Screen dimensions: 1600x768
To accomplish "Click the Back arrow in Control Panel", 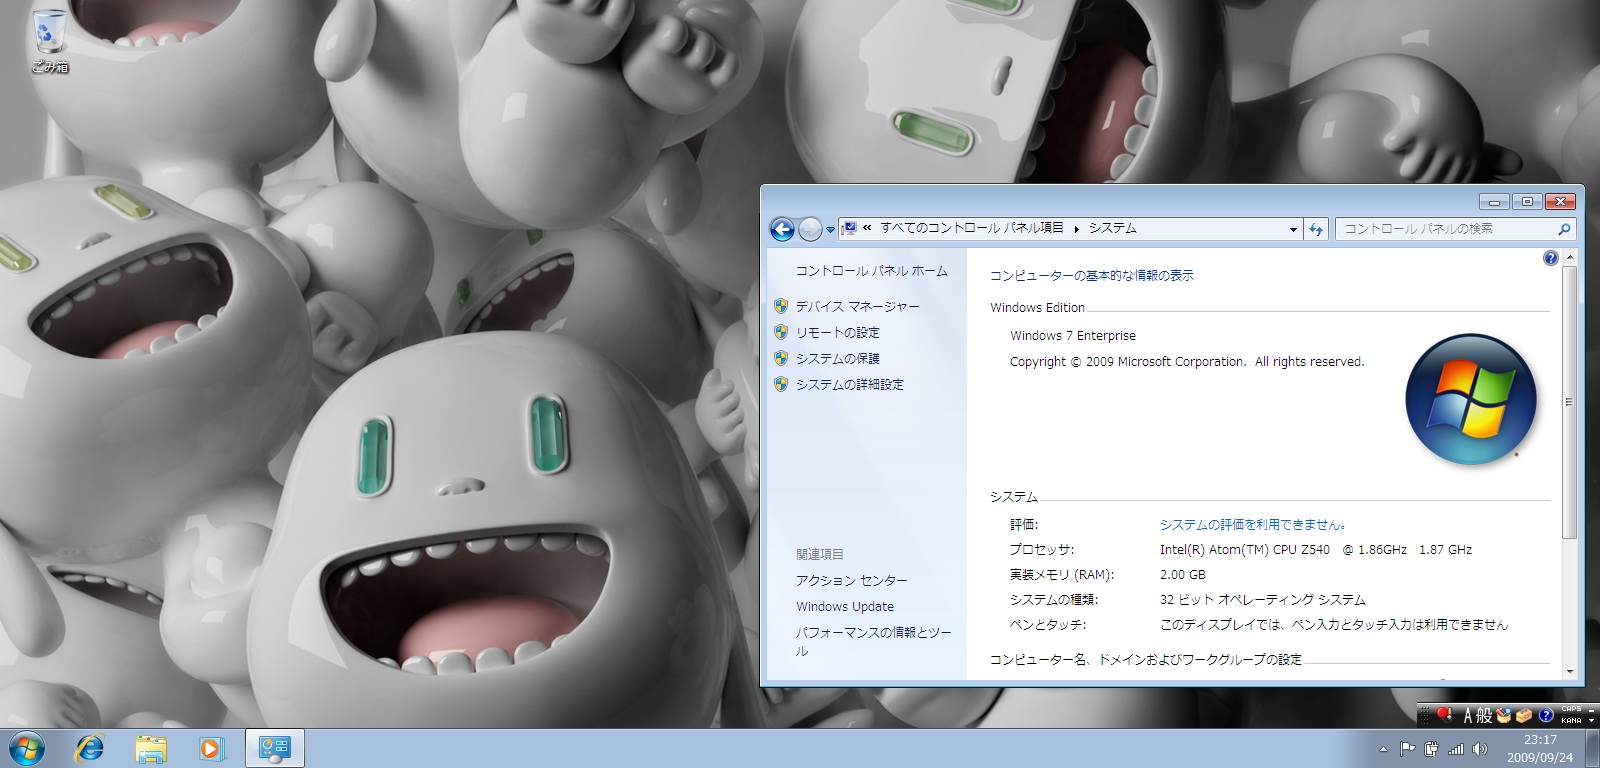I will (782, 229).
